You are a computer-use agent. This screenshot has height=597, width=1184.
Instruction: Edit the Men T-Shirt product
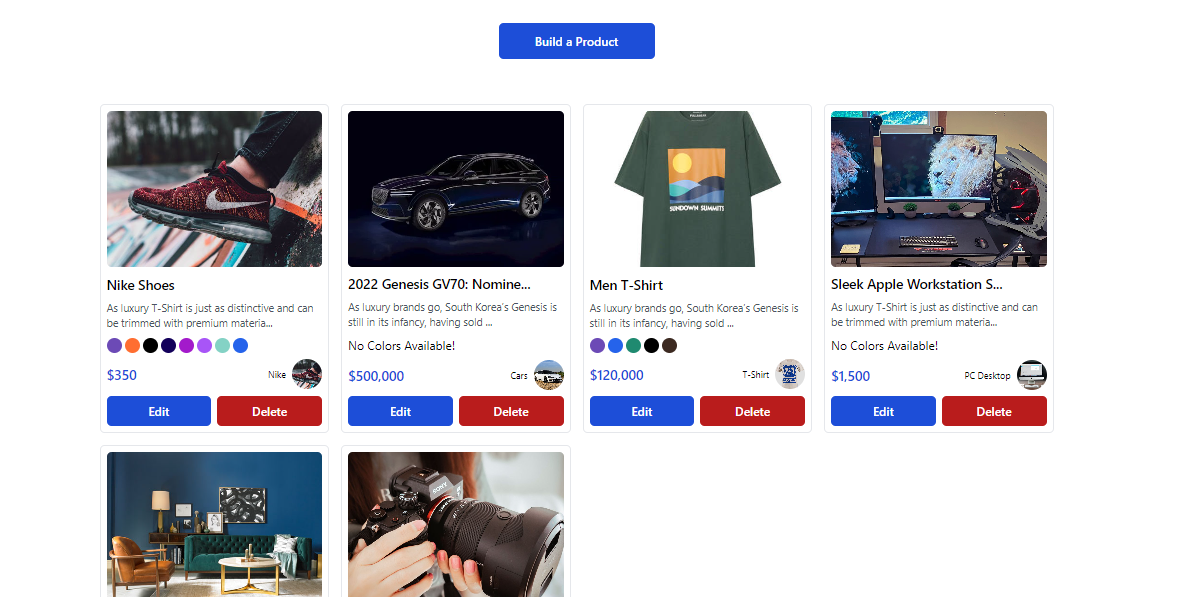642,411
